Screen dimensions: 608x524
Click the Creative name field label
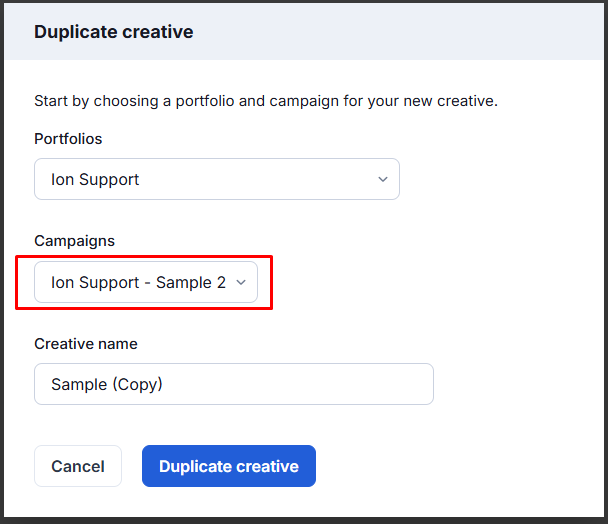86,344
